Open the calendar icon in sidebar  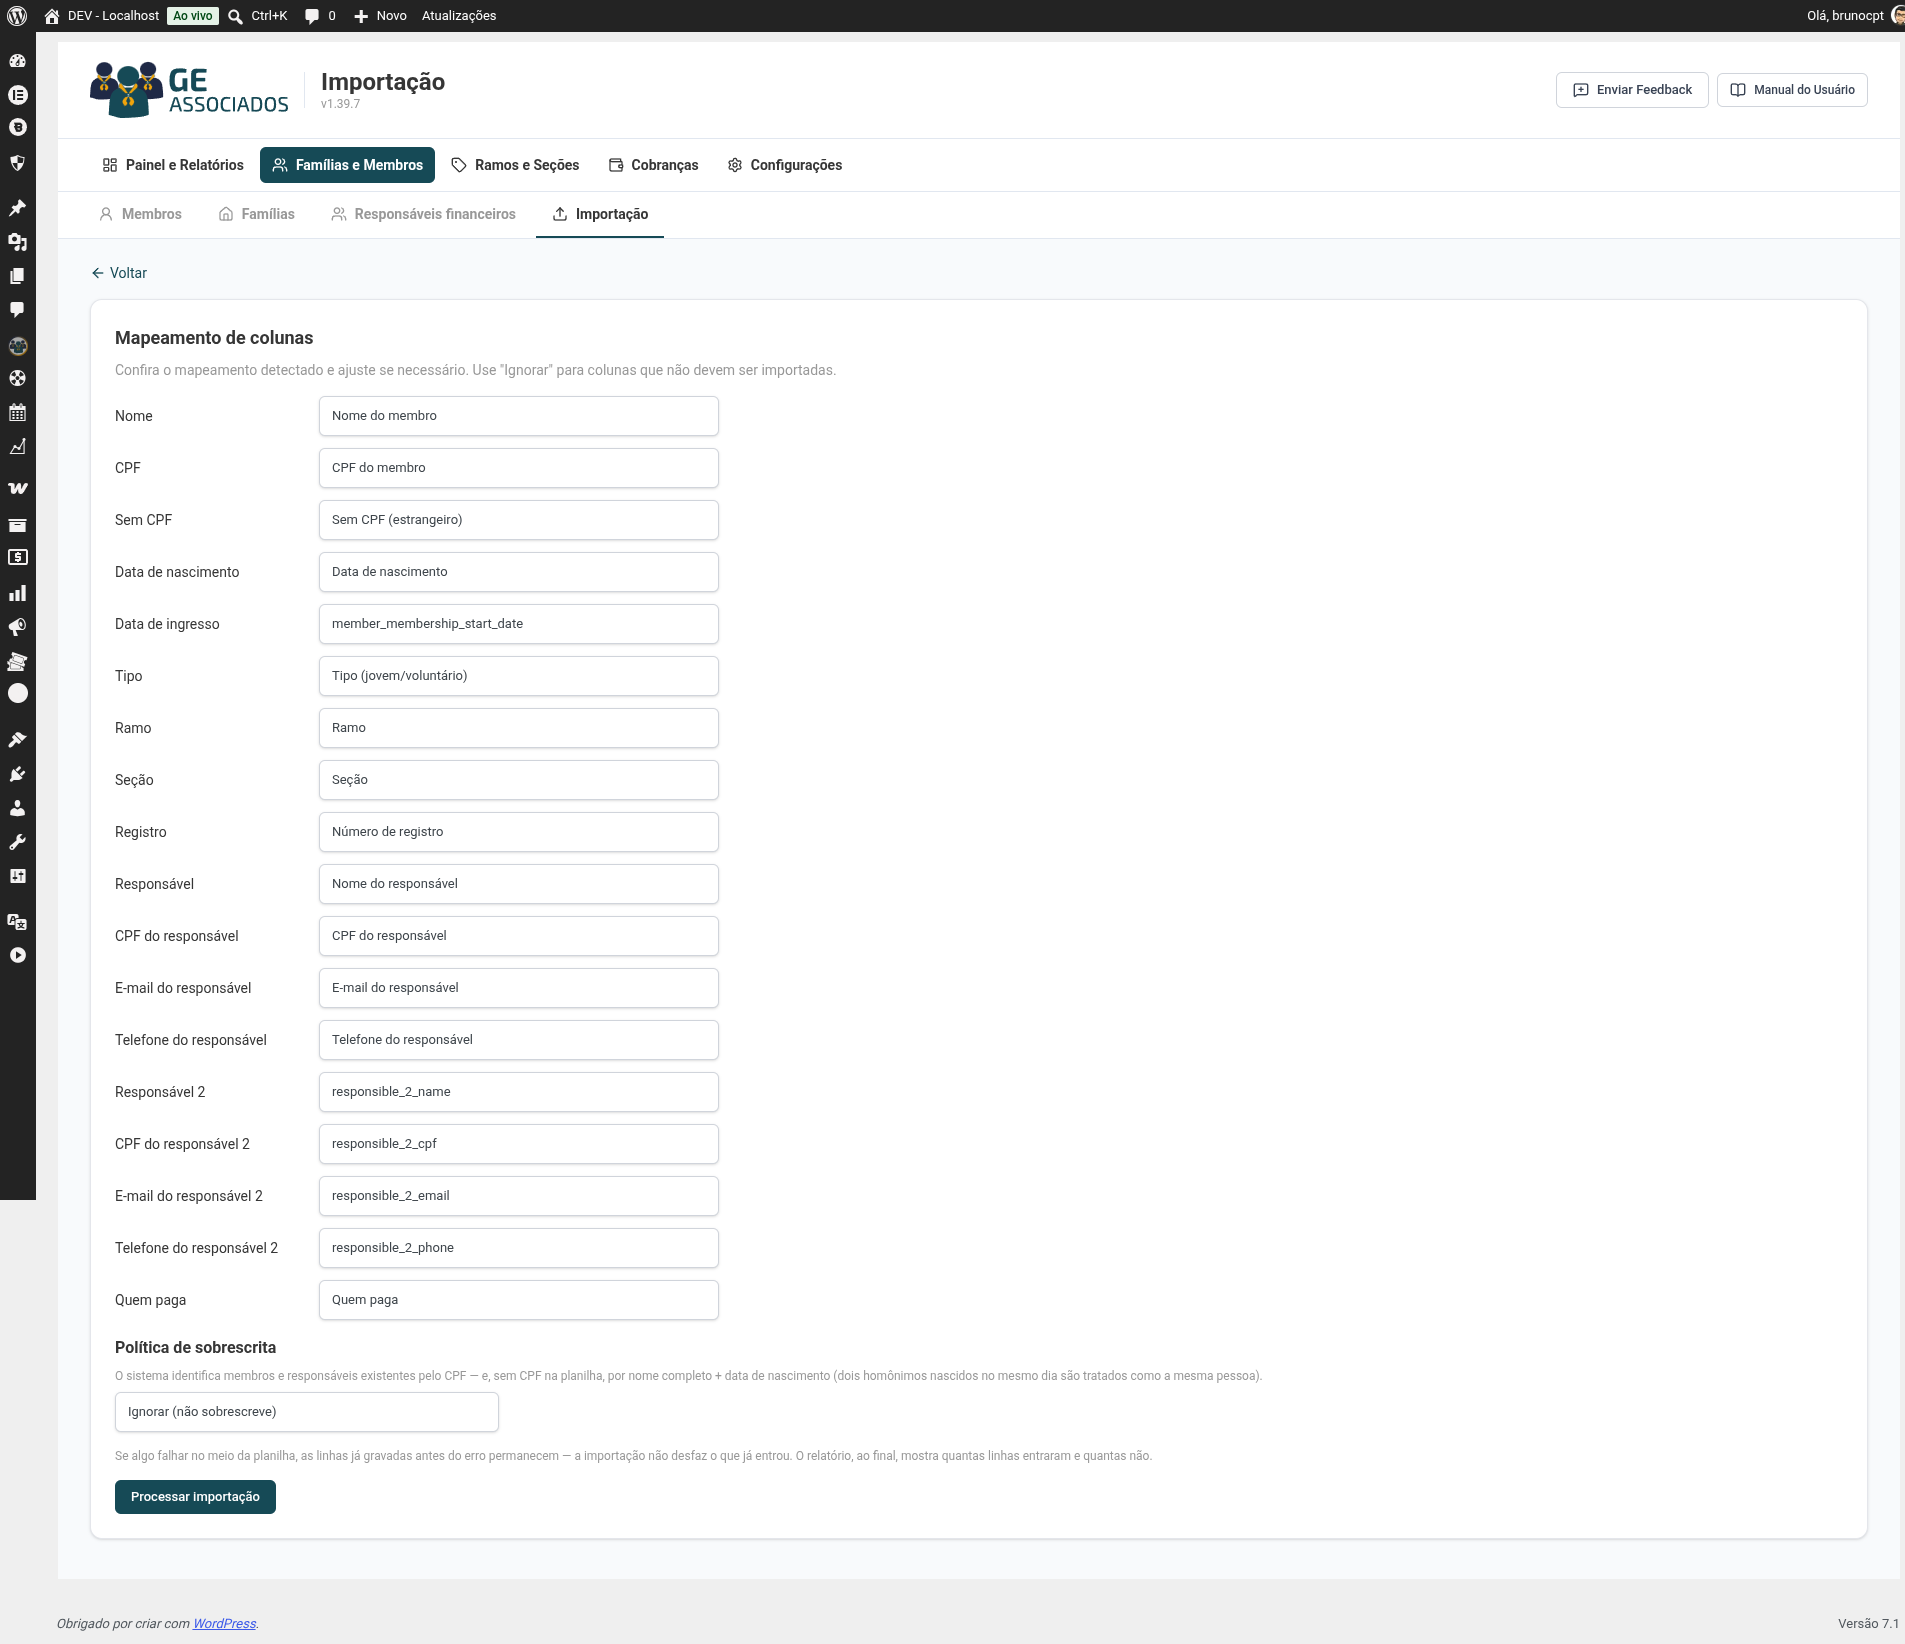pos(17,412)
